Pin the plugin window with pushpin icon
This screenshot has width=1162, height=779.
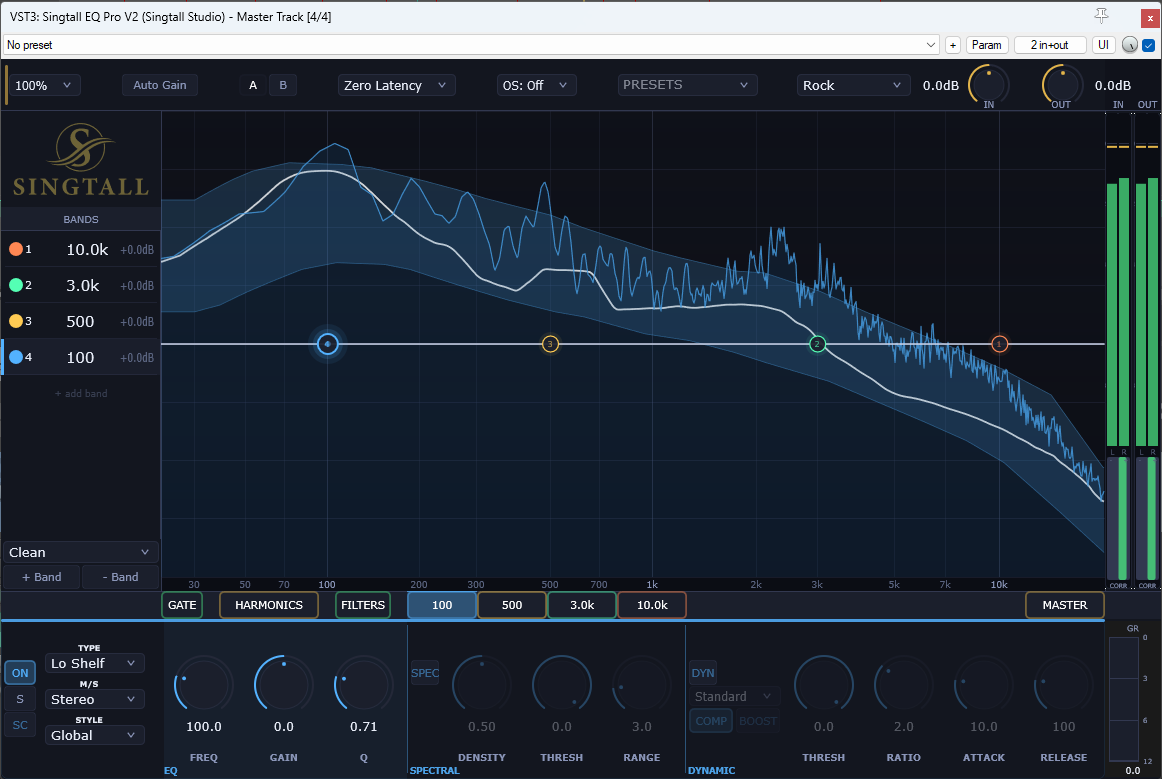pos(1101,16)
